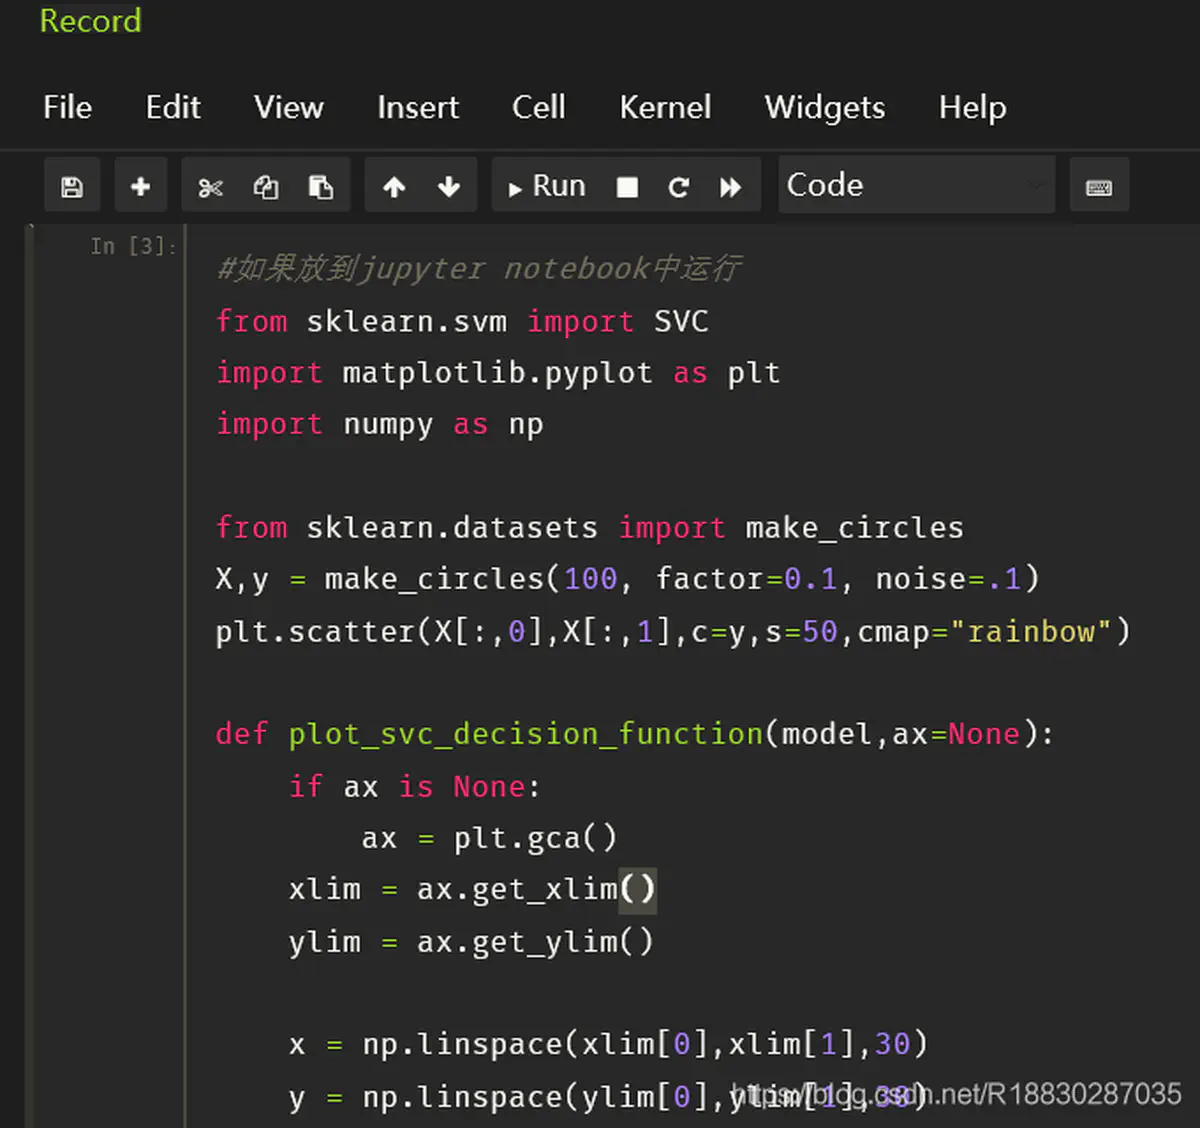Cut selected cells with scissors icon

coord(210,187)
